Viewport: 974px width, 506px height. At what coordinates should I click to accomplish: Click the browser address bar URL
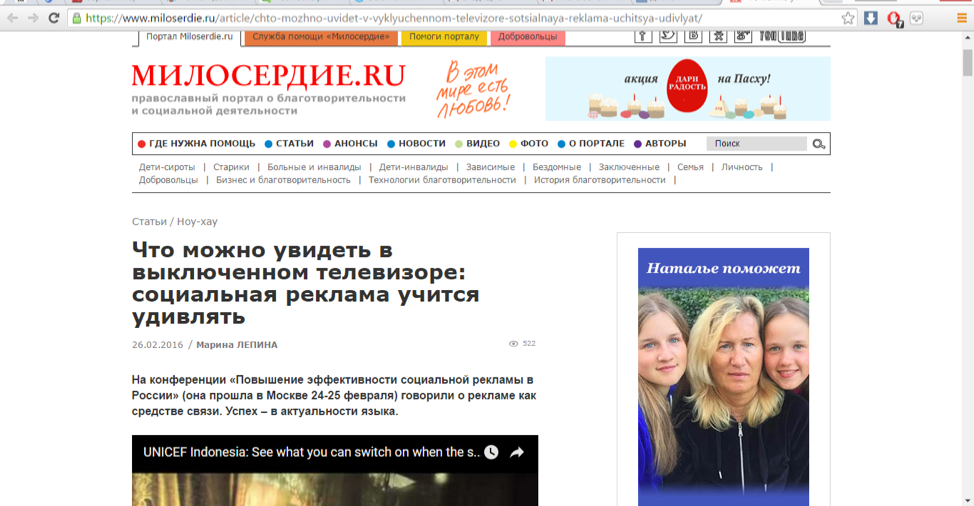394,18
